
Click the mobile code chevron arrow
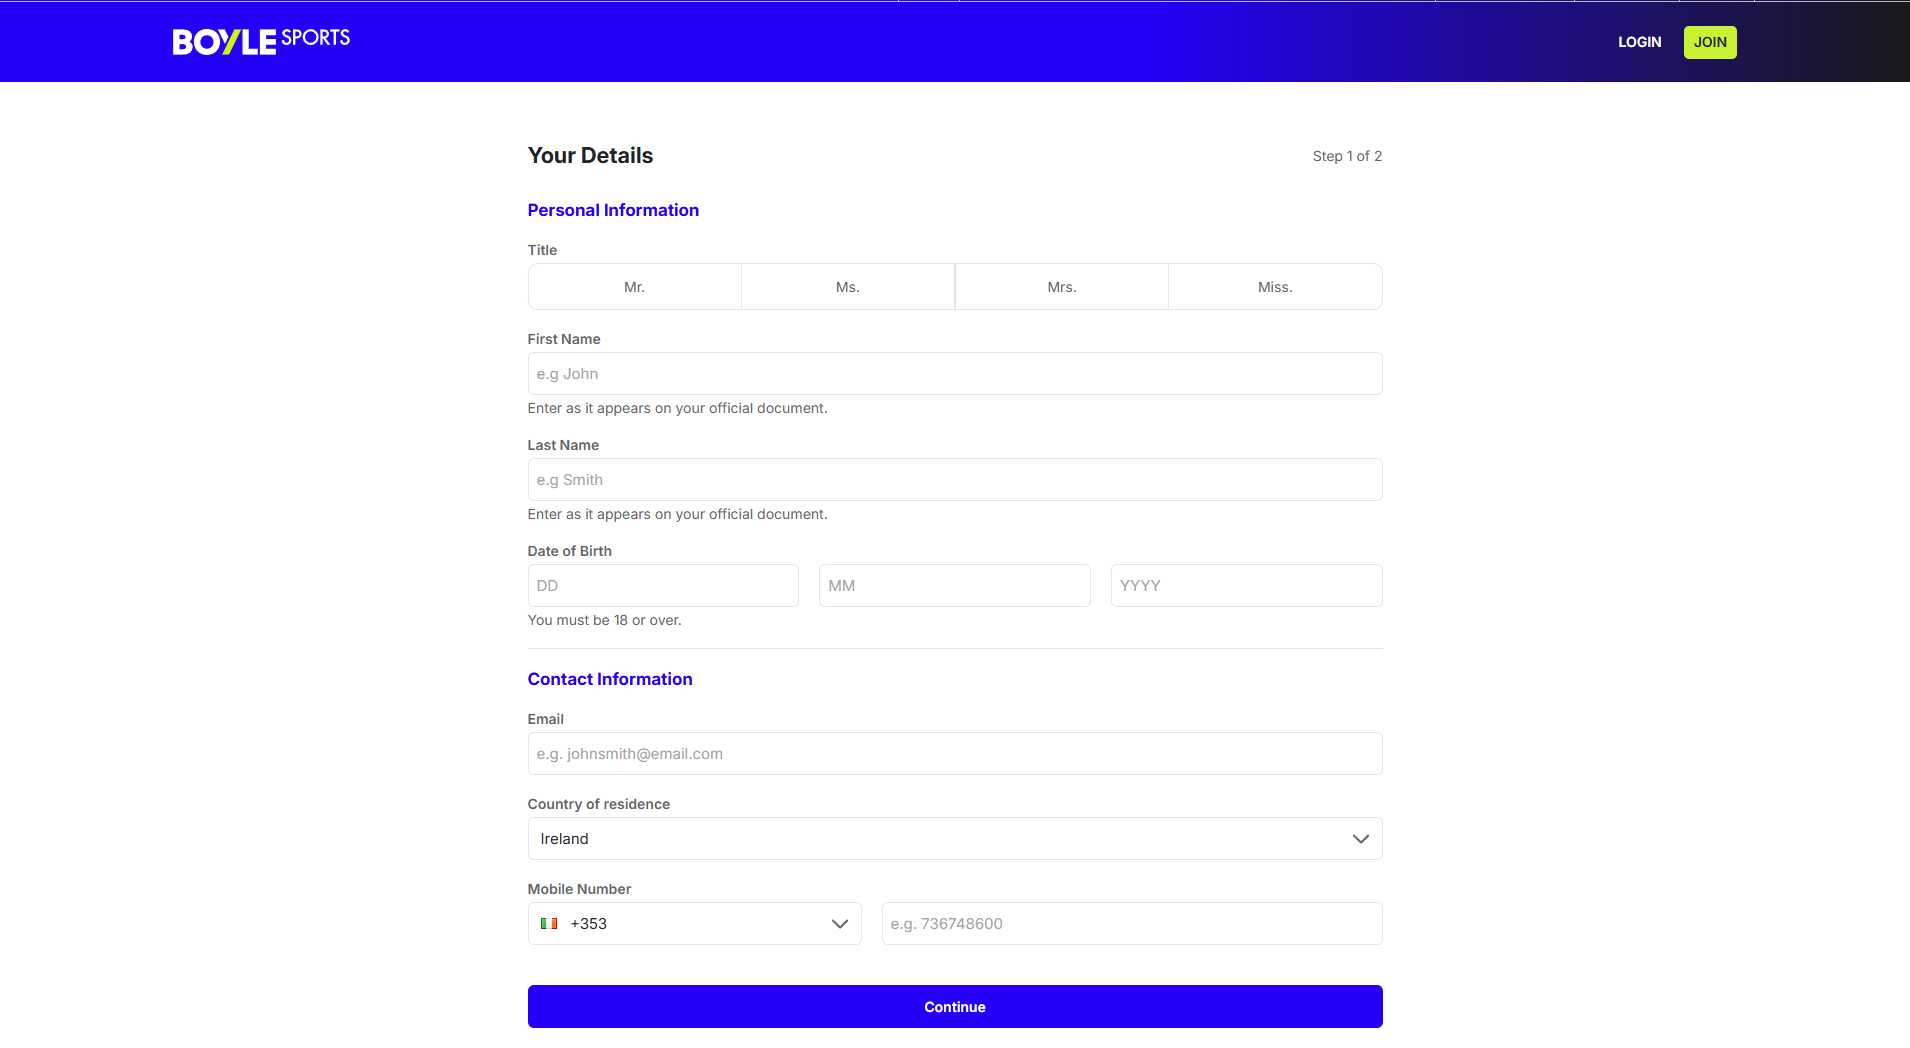pos(840,924)
